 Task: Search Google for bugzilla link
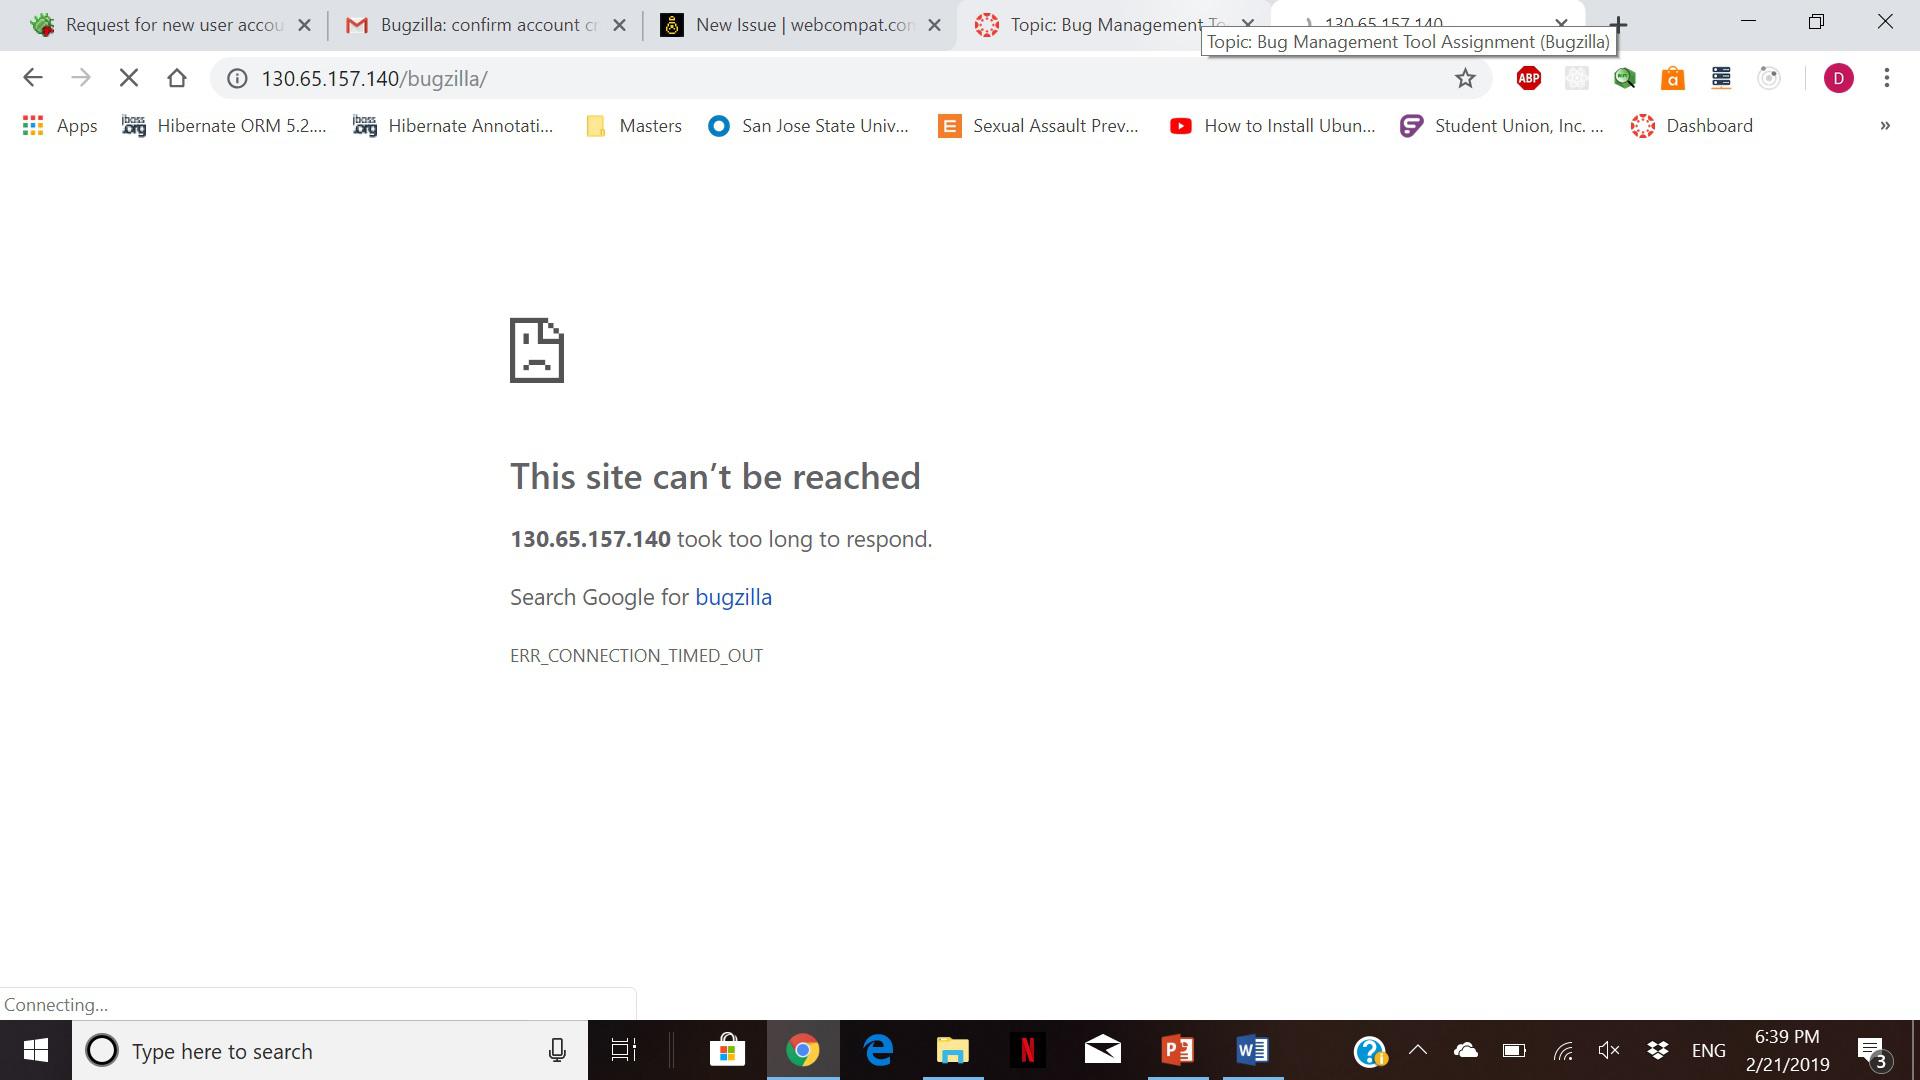click(x=733, y=596)
